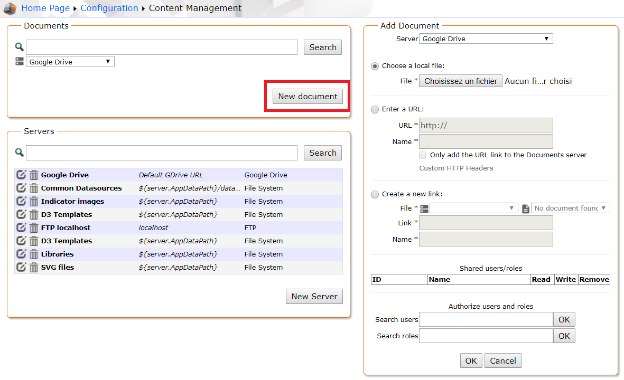Delete the FTP localhost server
This screenshot has width=624, height=380.
coord(34,227)
